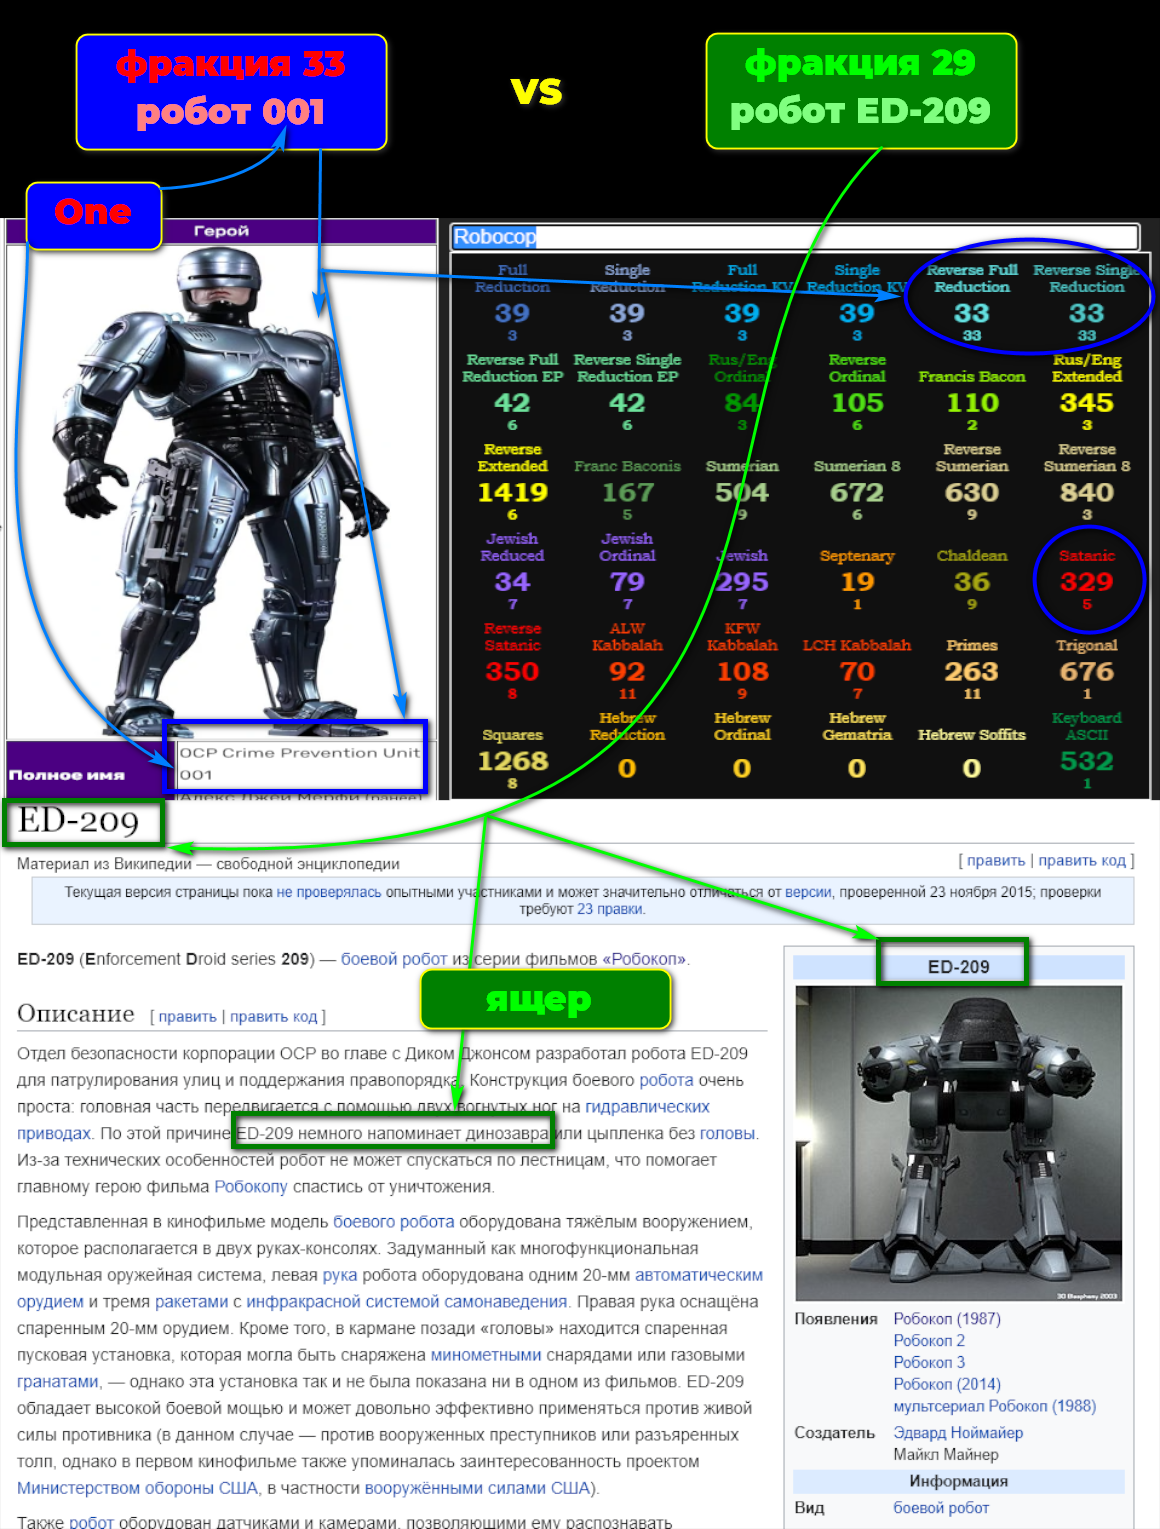Open «мультсериал Робокоп (1988)» link
The image size is (1160, 1529).
click(995, 1406)
